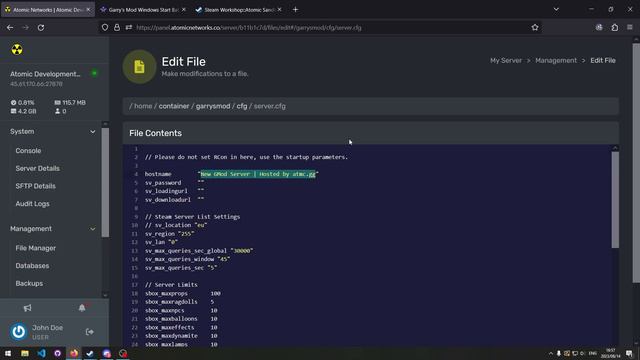Close the Steam Workshop tab
640x360 pixels.
click(x=279, y=9)
